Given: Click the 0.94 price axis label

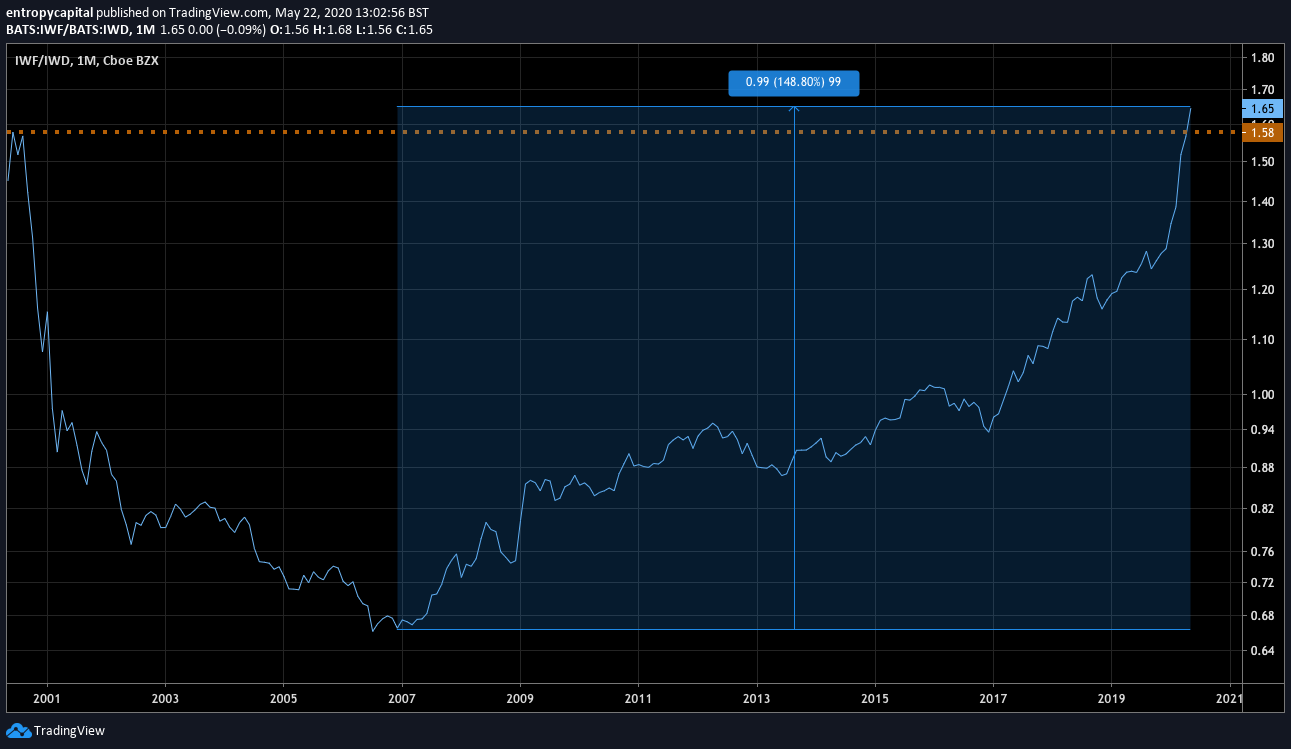Looking at the screenshot, I should point(1262,430).
